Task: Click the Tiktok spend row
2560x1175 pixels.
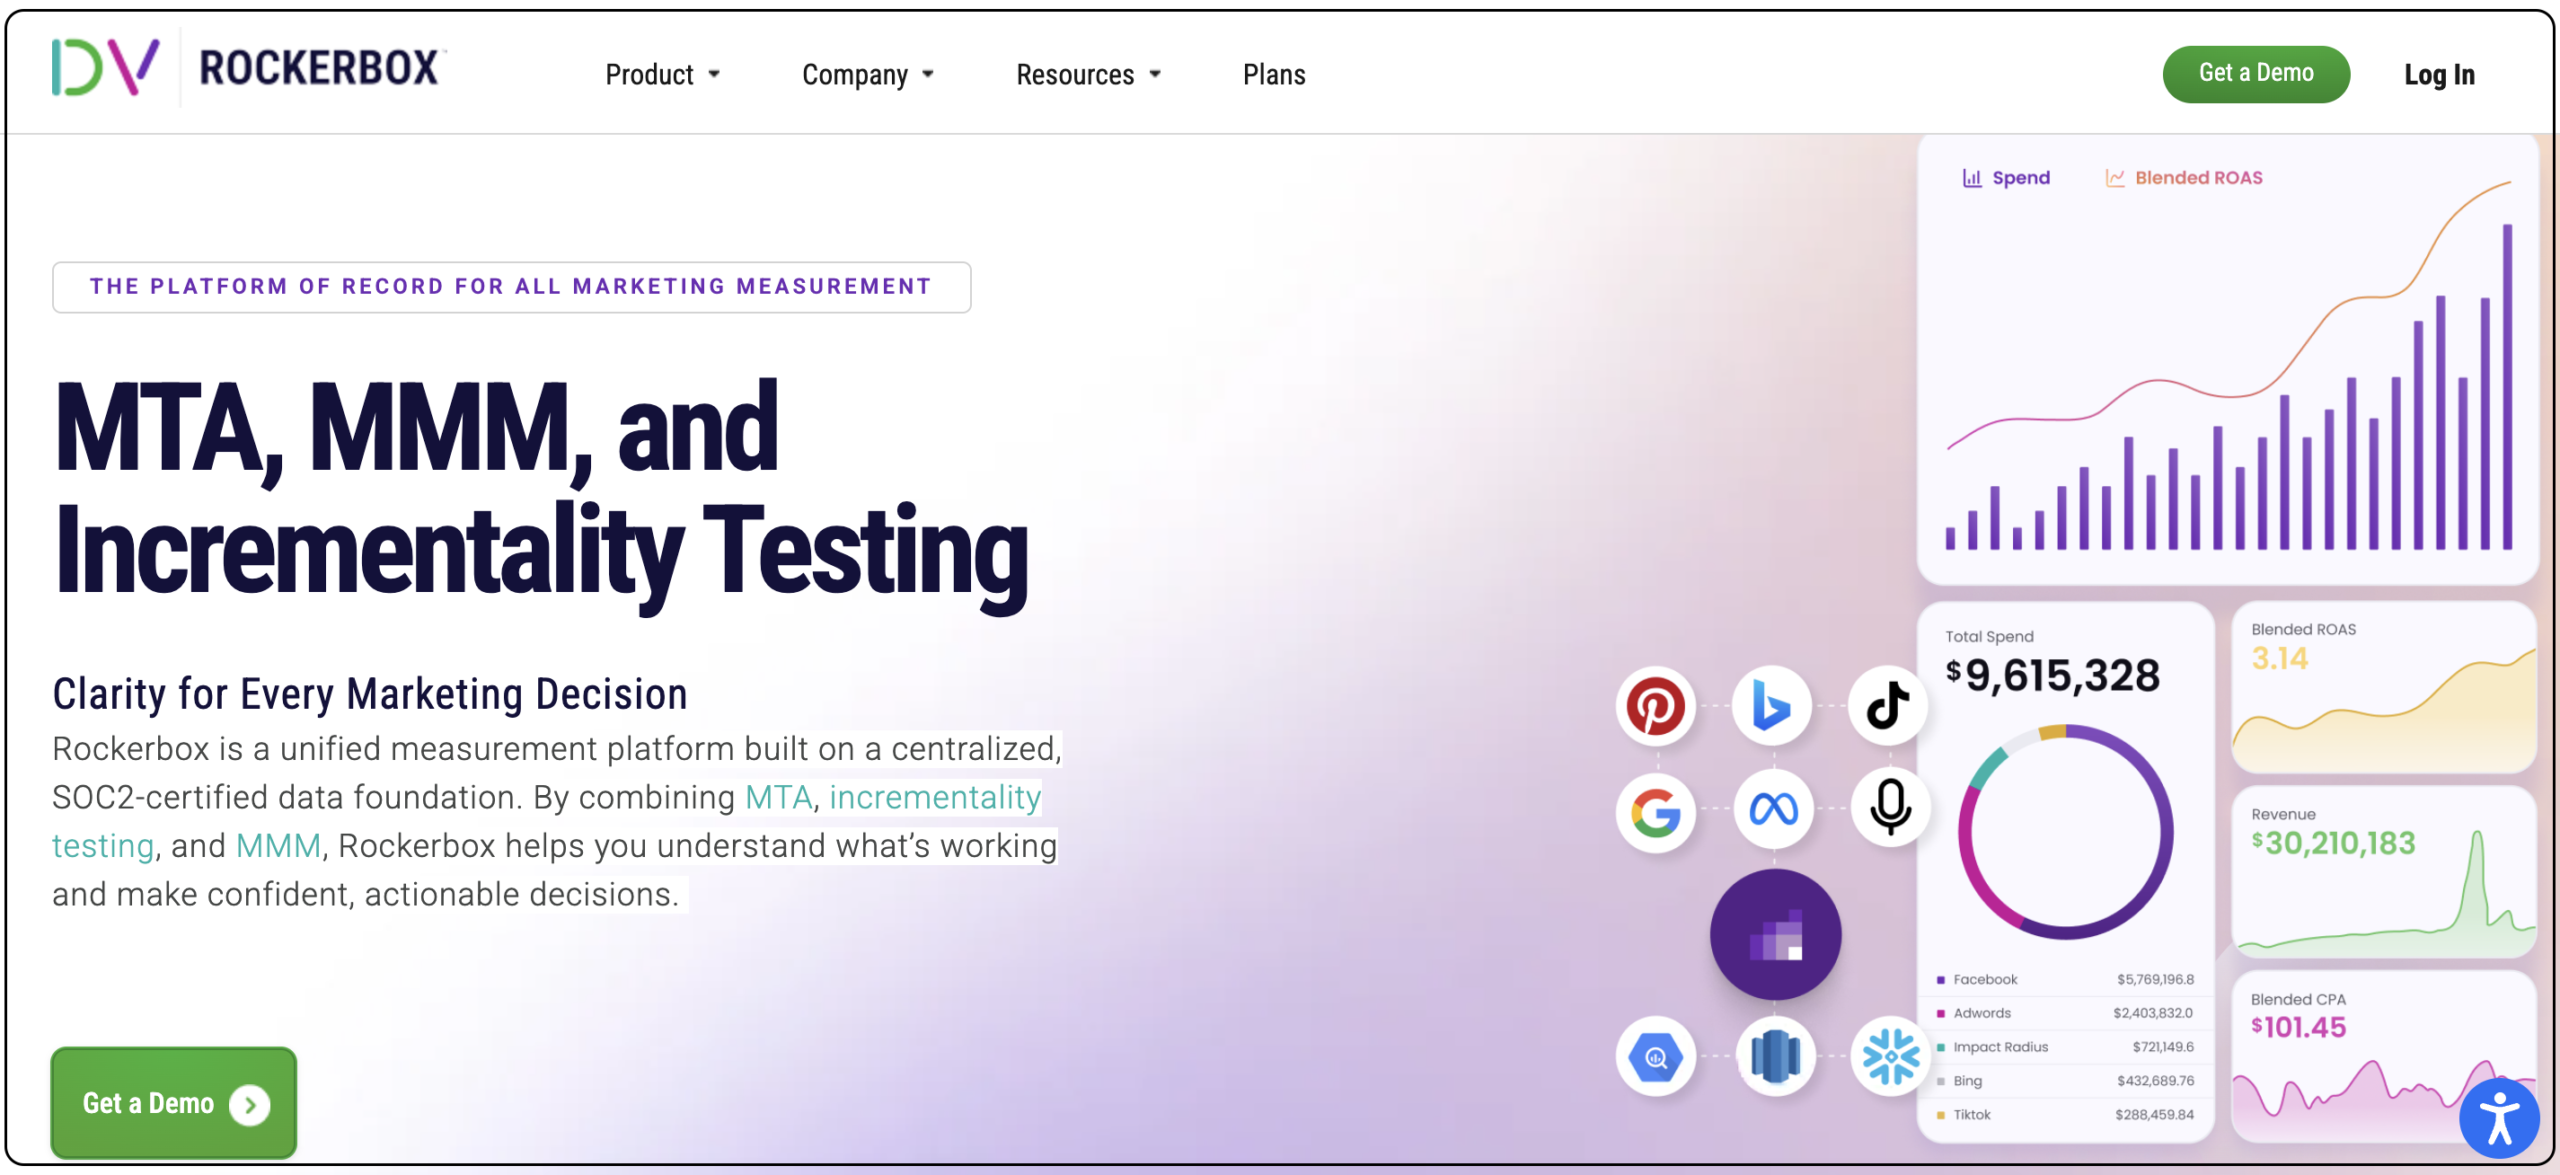Action: 2066,1115
